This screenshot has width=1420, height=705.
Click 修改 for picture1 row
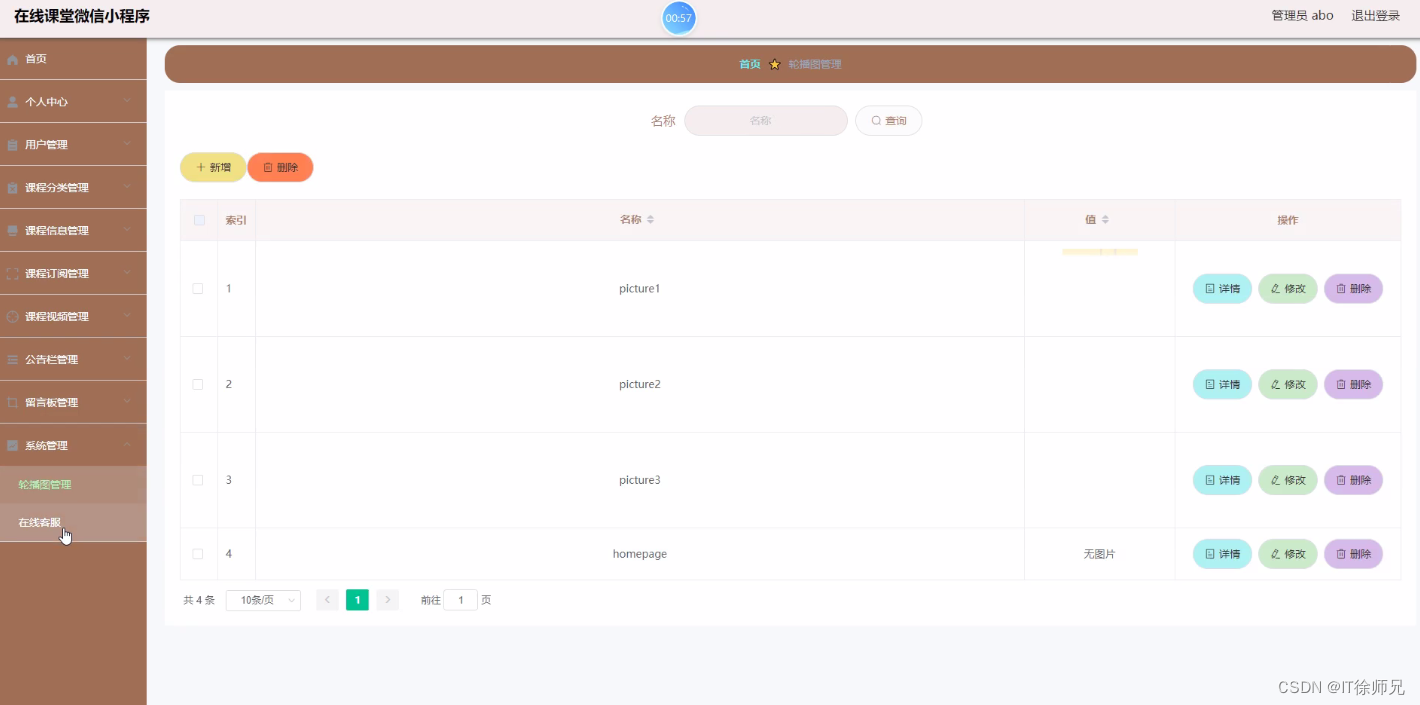1288,289
